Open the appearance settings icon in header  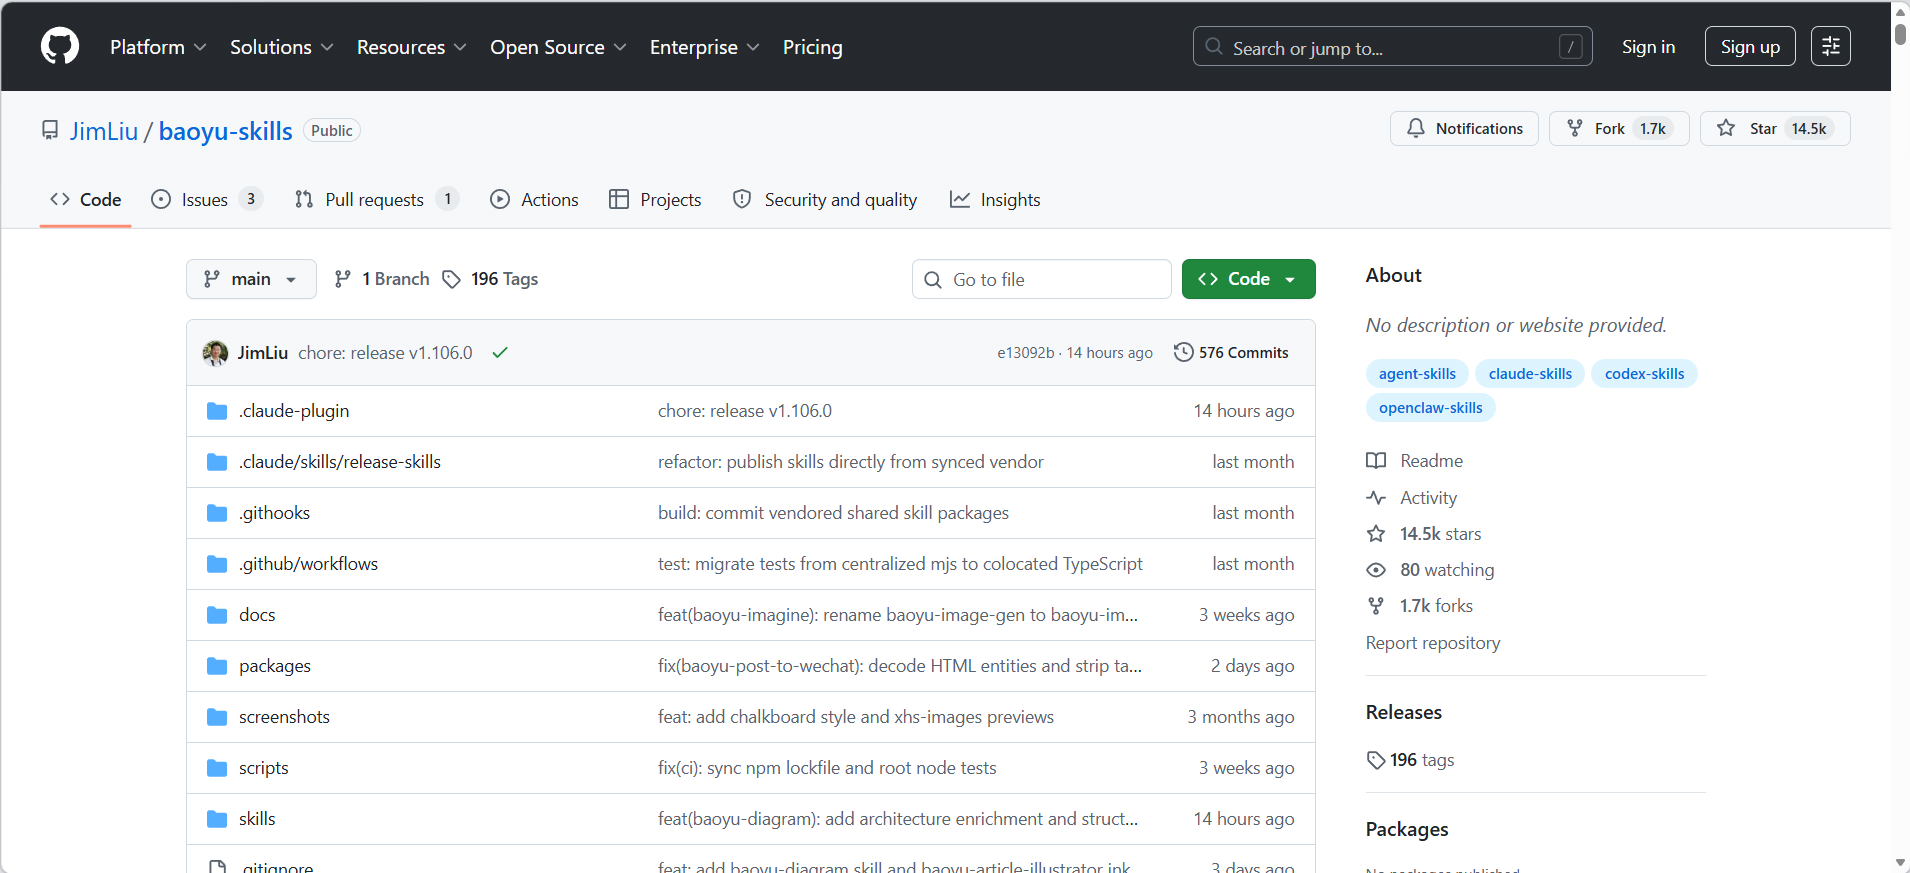coord(1830,46)
